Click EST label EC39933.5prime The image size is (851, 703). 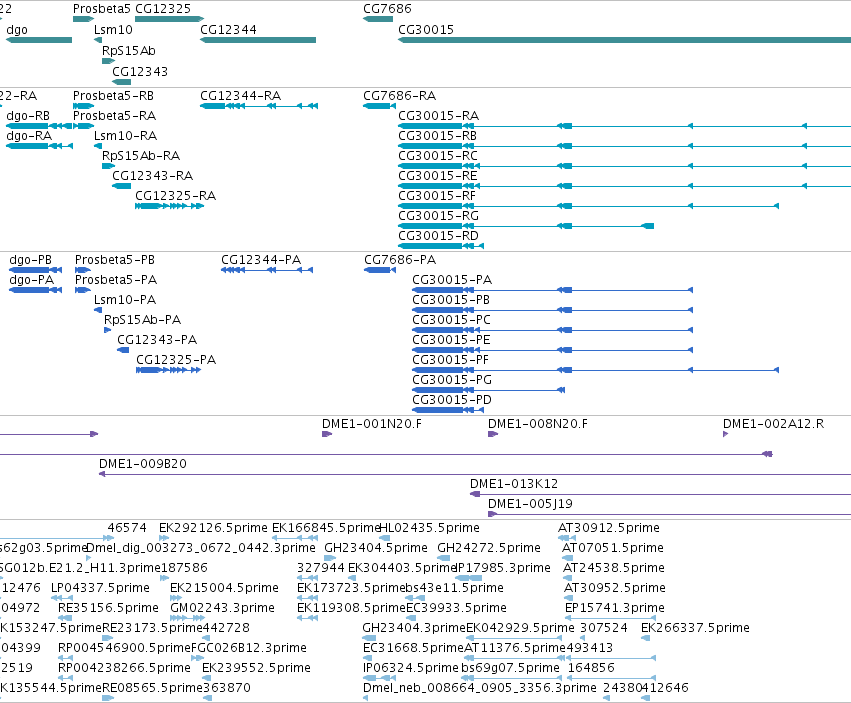(456, 609)
